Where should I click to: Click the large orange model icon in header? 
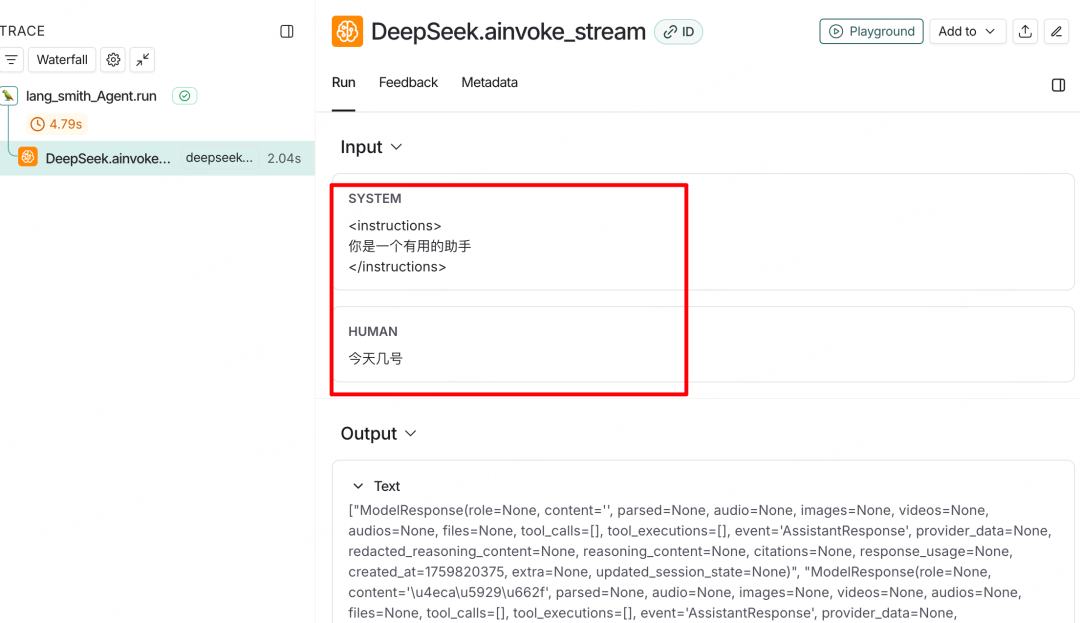pyautogui.click(x=347, y=32)
